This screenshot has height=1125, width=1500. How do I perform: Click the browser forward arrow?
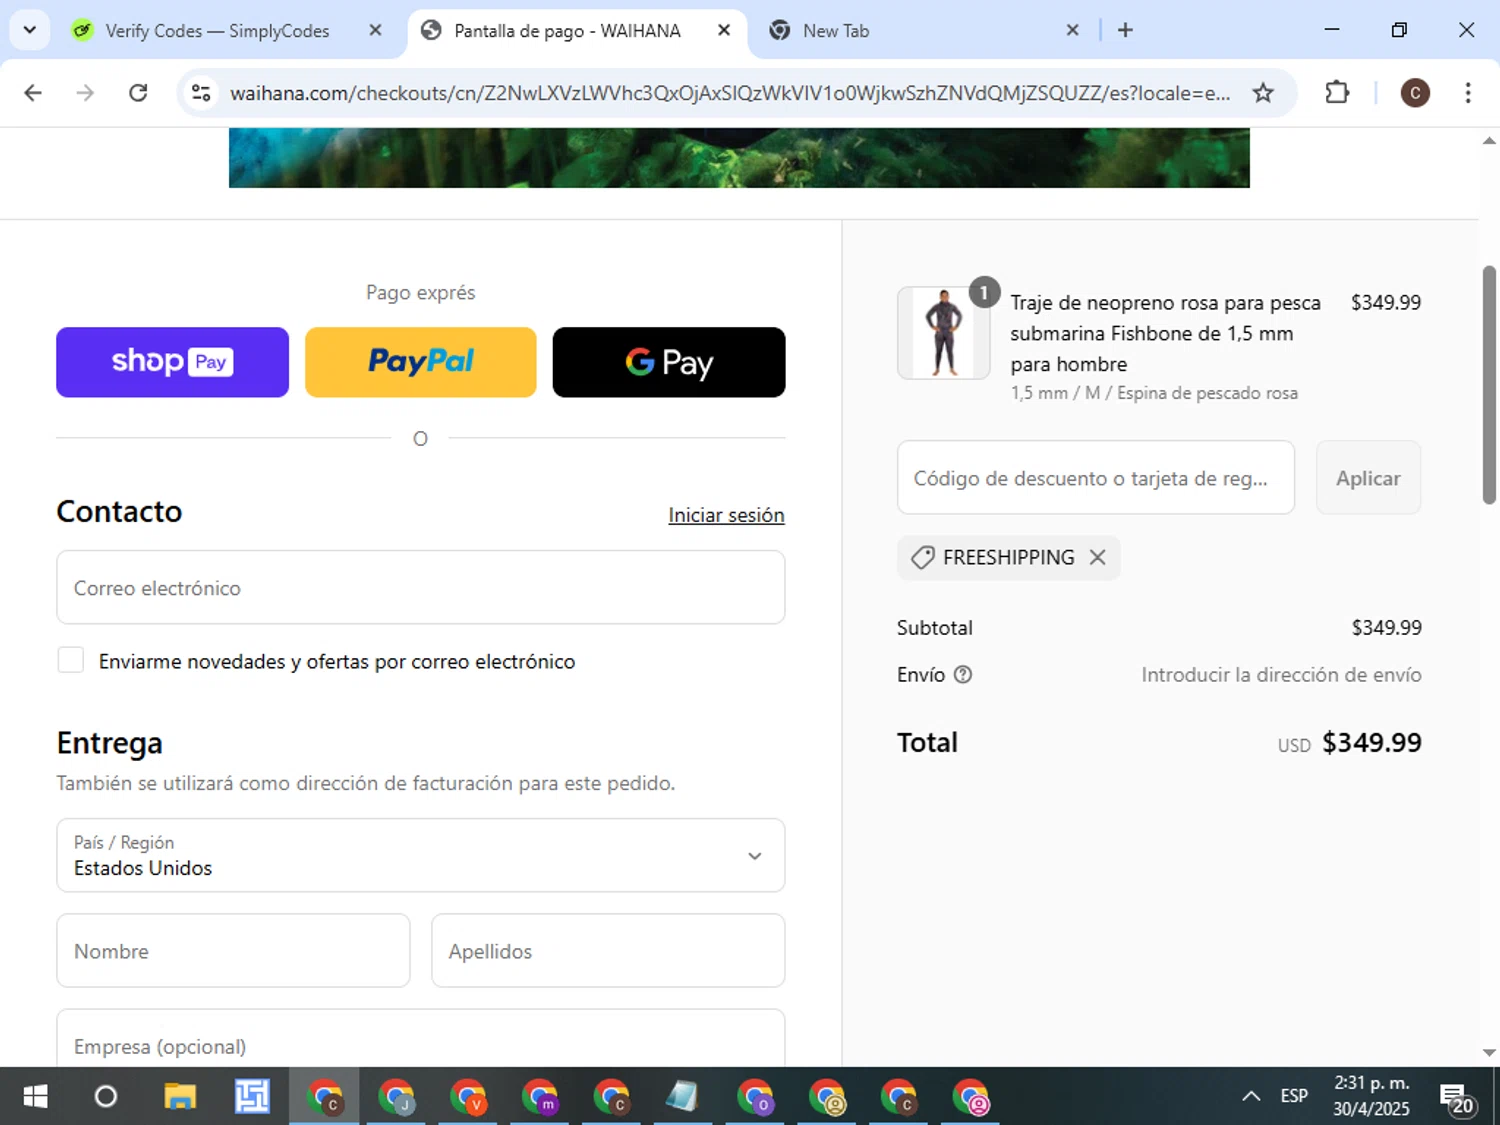[x=85, y=93]
